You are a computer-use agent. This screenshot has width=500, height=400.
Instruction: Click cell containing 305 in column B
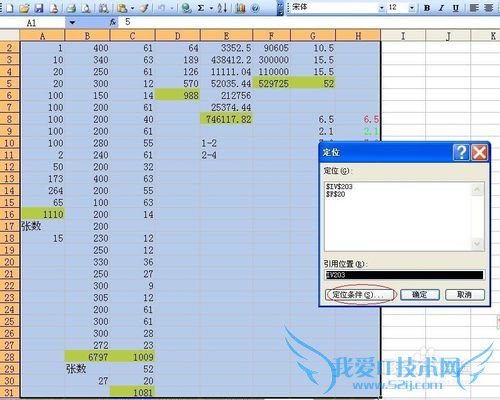click(87, 298)
